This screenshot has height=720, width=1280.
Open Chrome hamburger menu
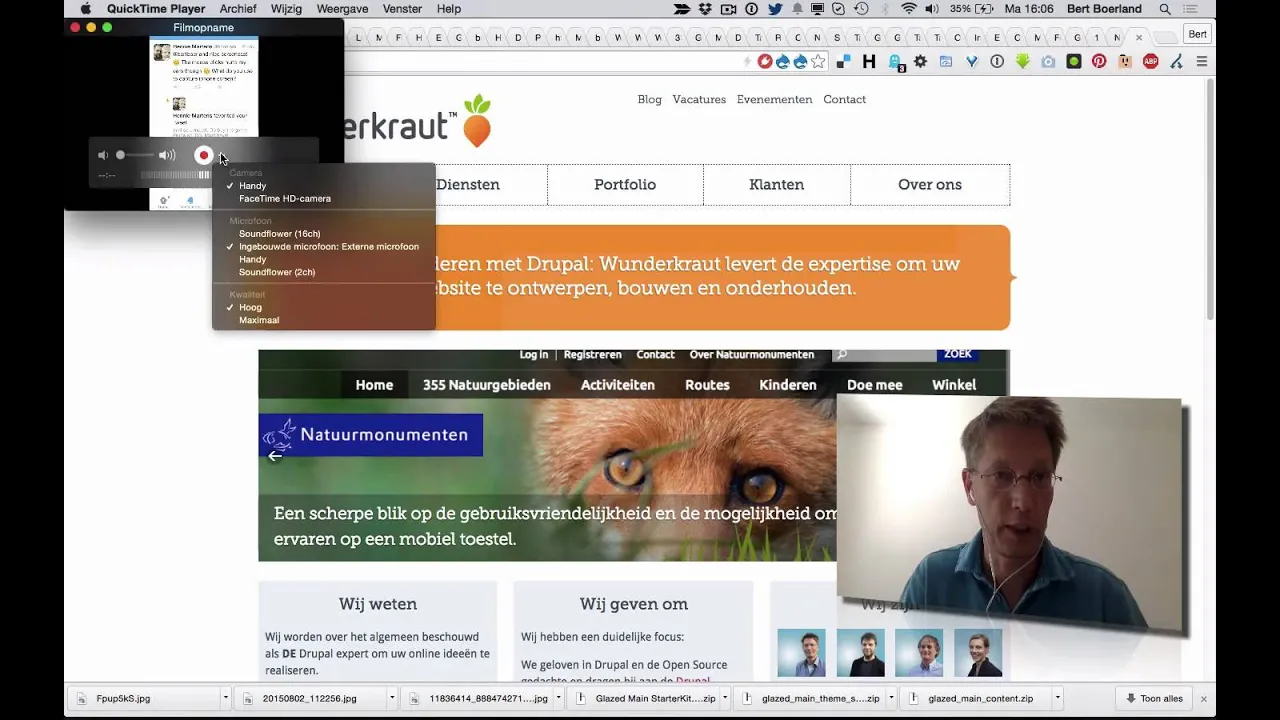(1202, 61)
